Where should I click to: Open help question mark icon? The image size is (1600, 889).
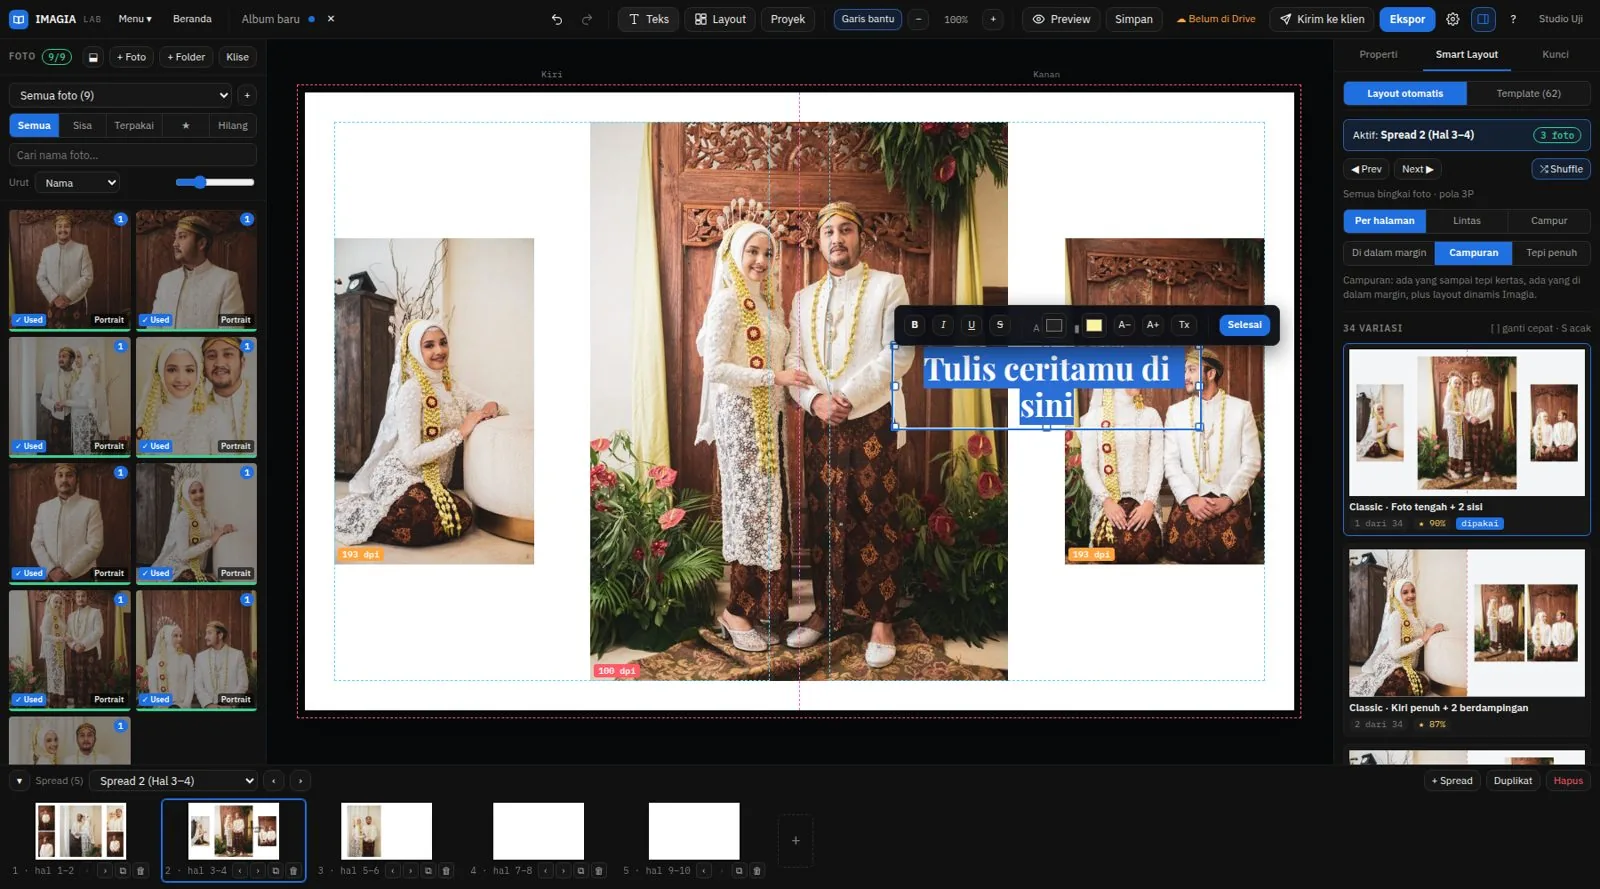[1513, 19]
